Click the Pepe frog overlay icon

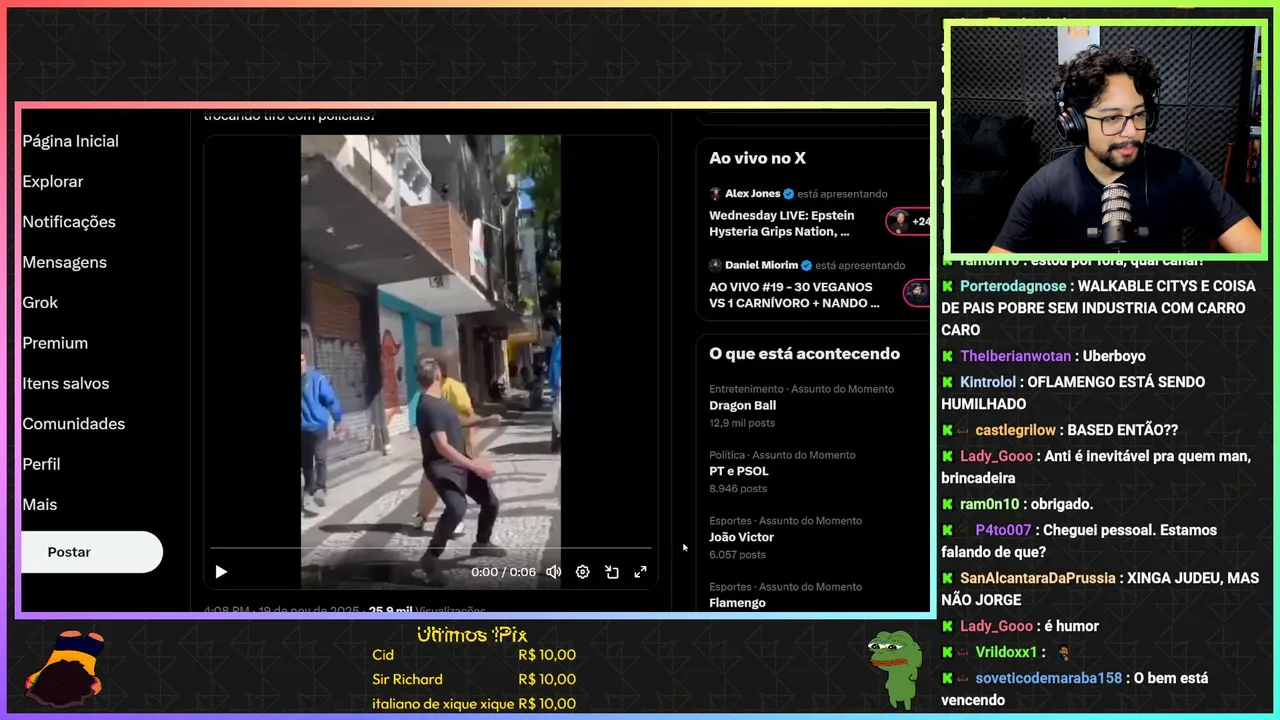pyautogui.click(x=894, y=669)
